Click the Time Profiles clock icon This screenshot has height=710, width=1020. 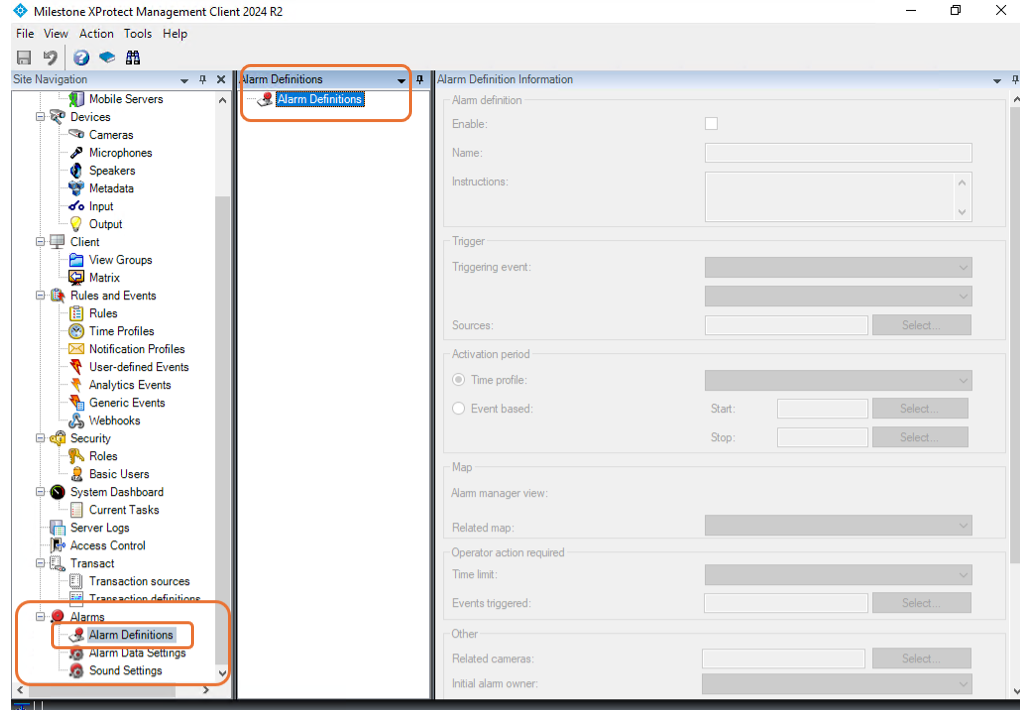tap(76, 331)
